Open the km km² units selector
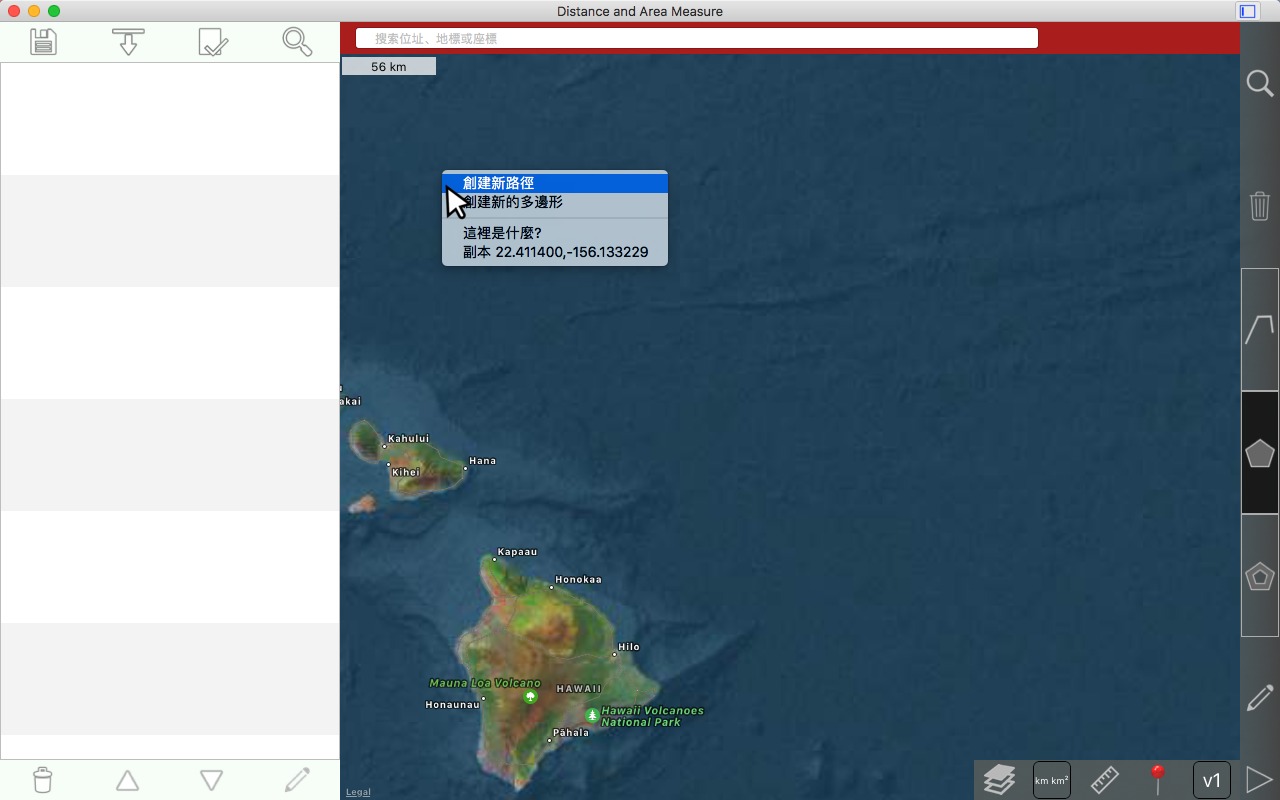This screenshot has width=1280, height=800. [x=1051, y=780]
